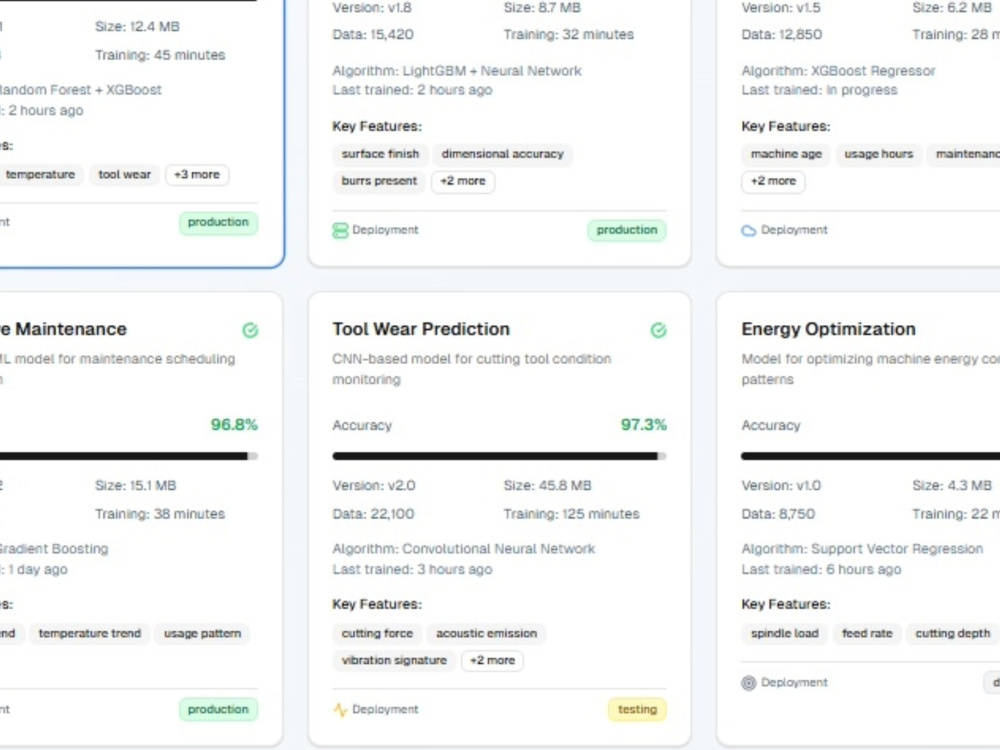Select the 'usage pattern' feature chip
This screenshot has width=1000, height=750.
pyautogui.click(x=202, y=634)
